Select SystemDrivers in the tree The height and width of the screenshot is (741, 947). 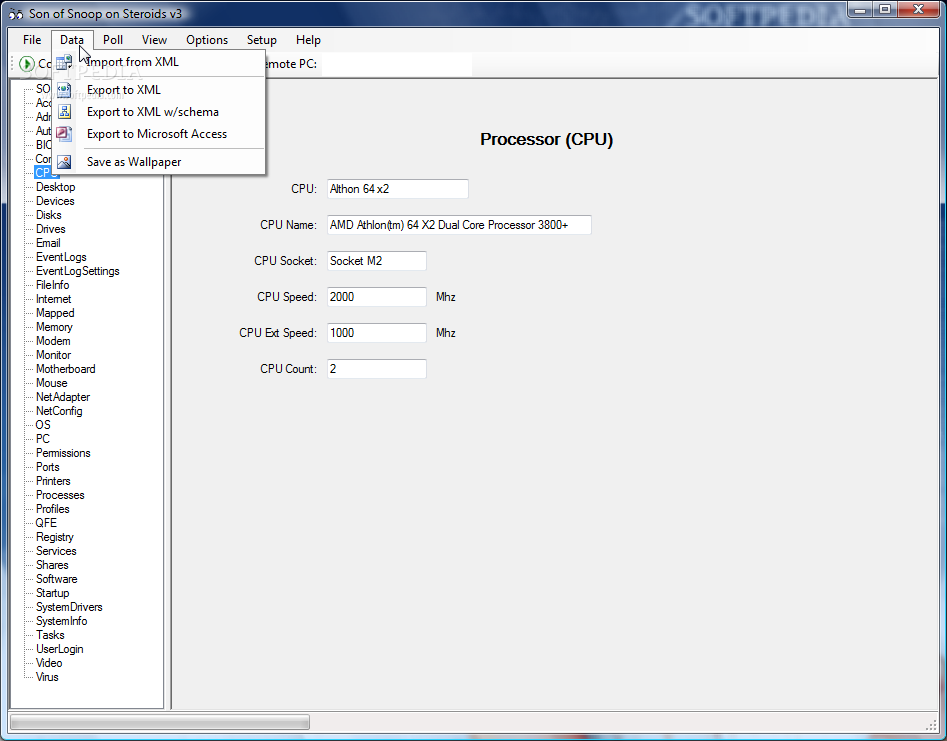69,607
